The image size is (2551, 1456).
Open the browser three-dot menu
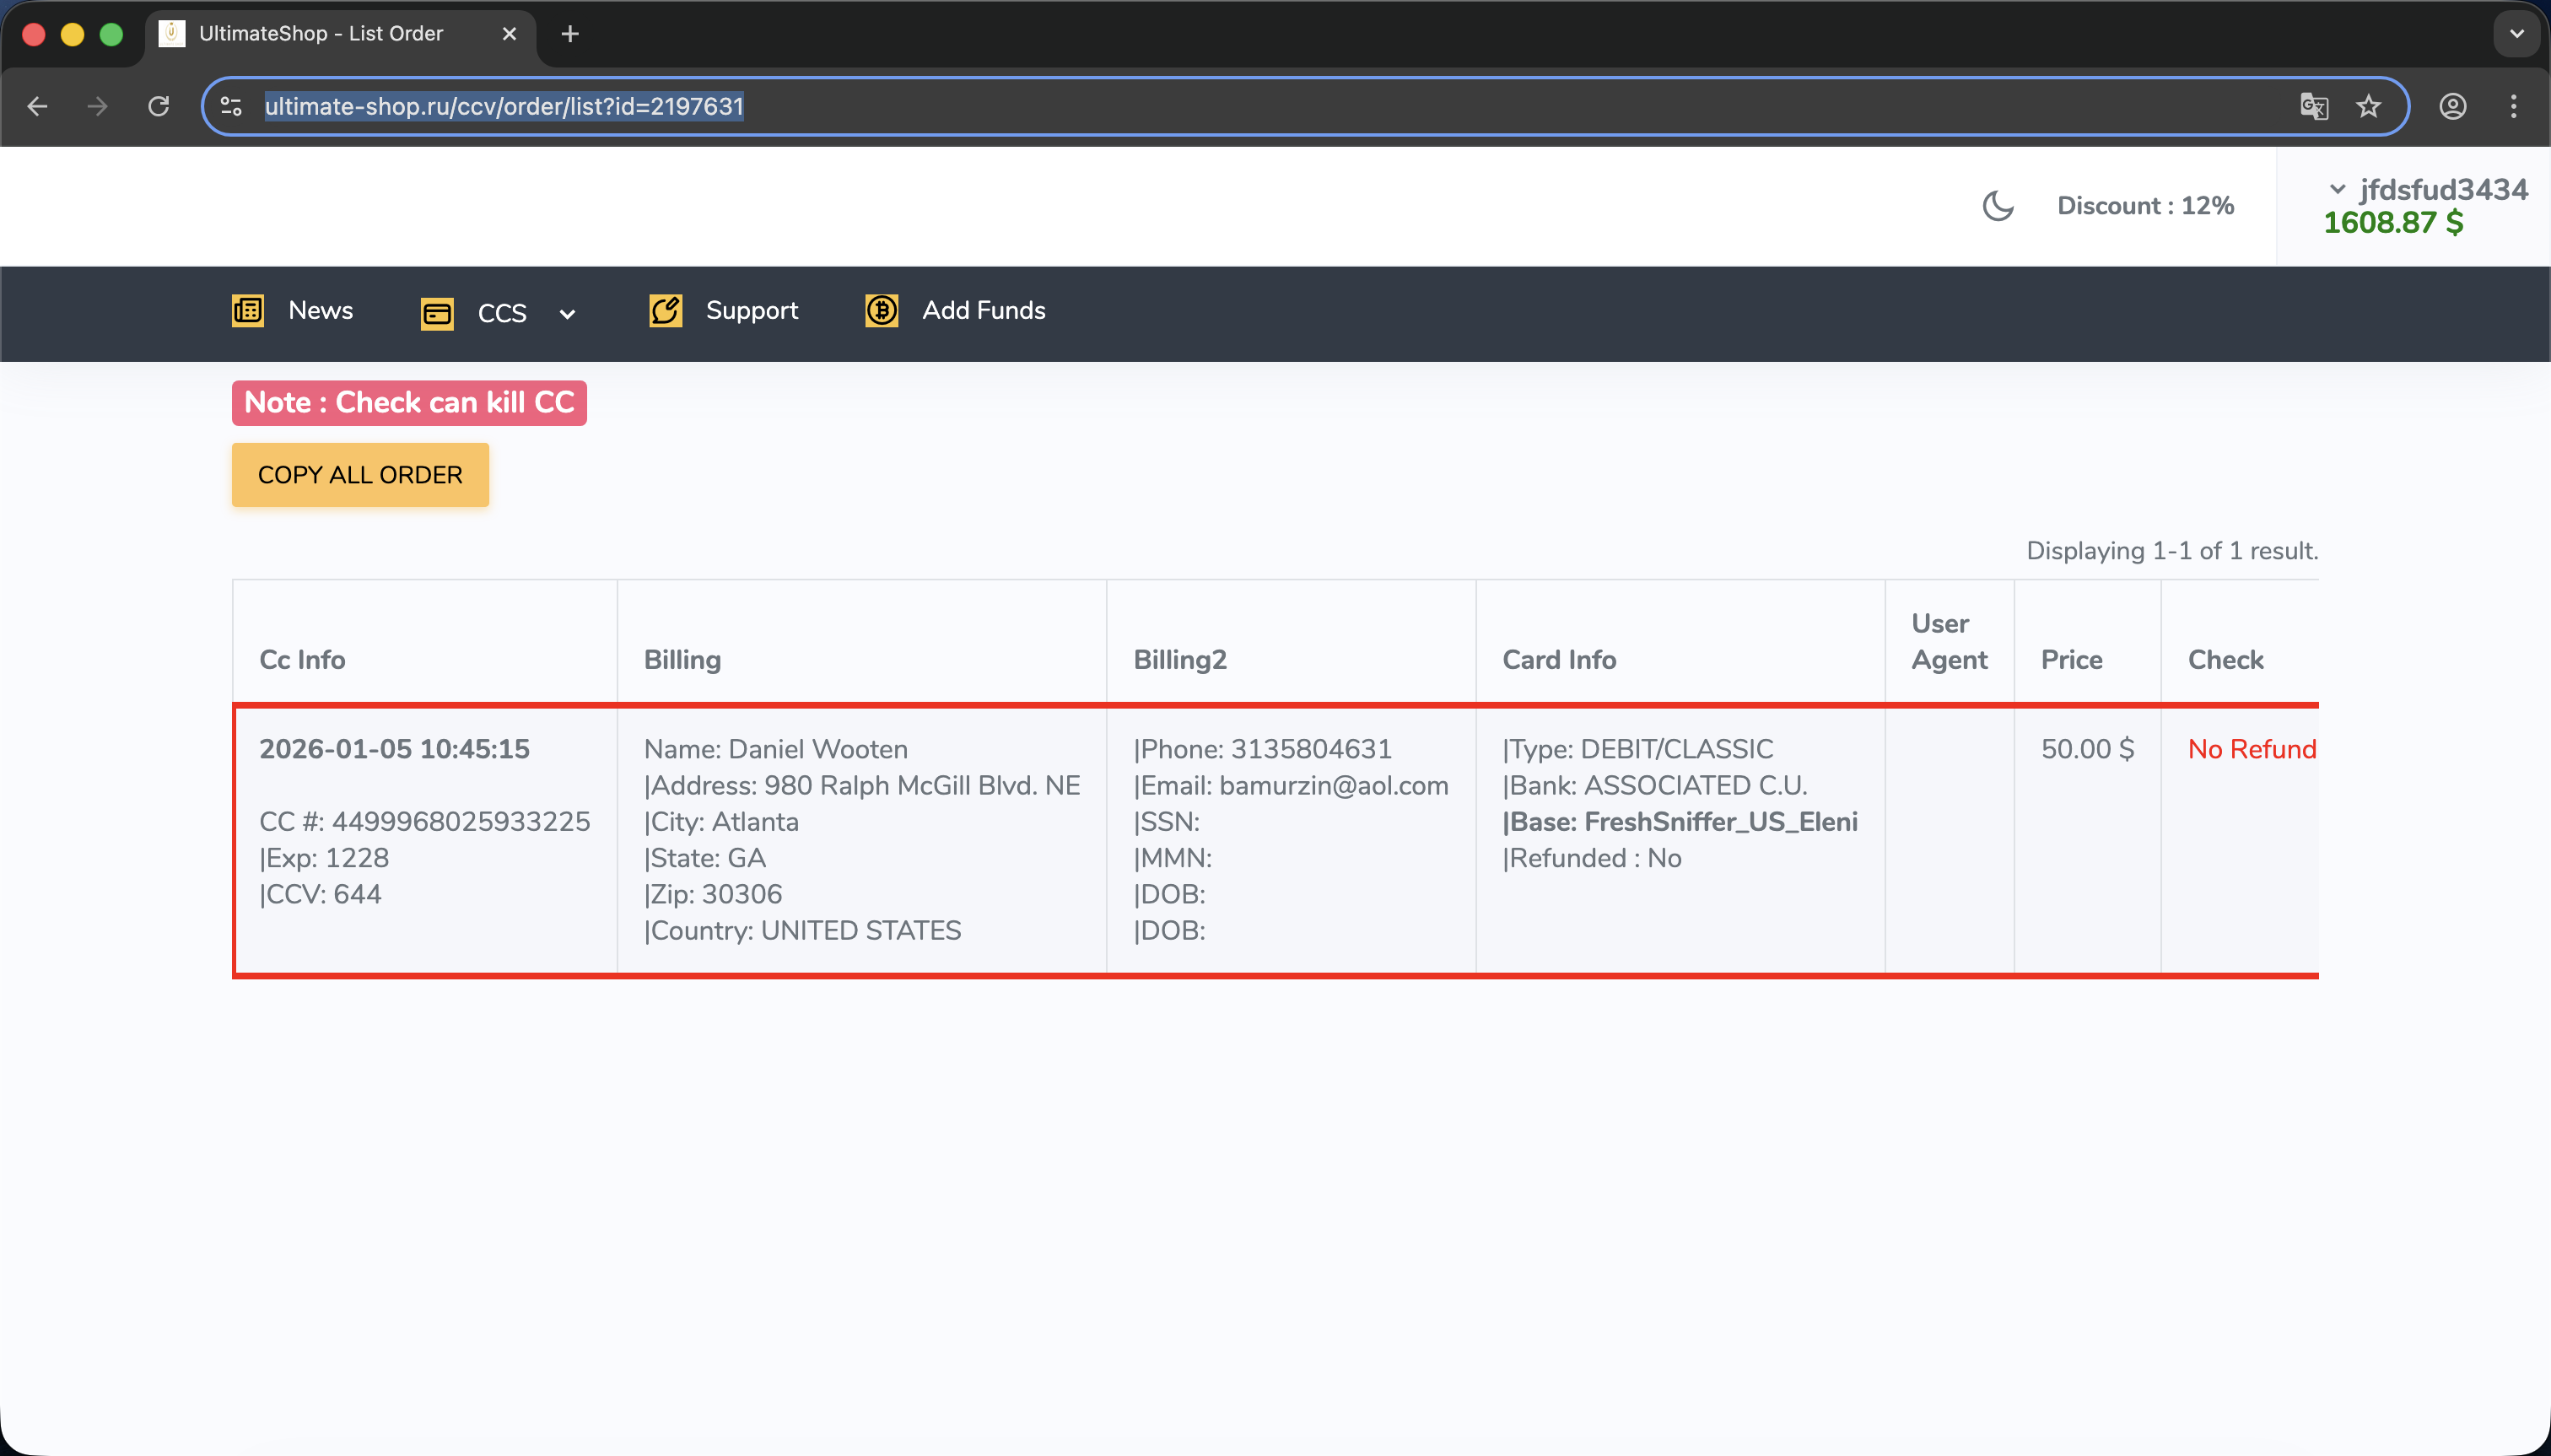coord(2513,106)
